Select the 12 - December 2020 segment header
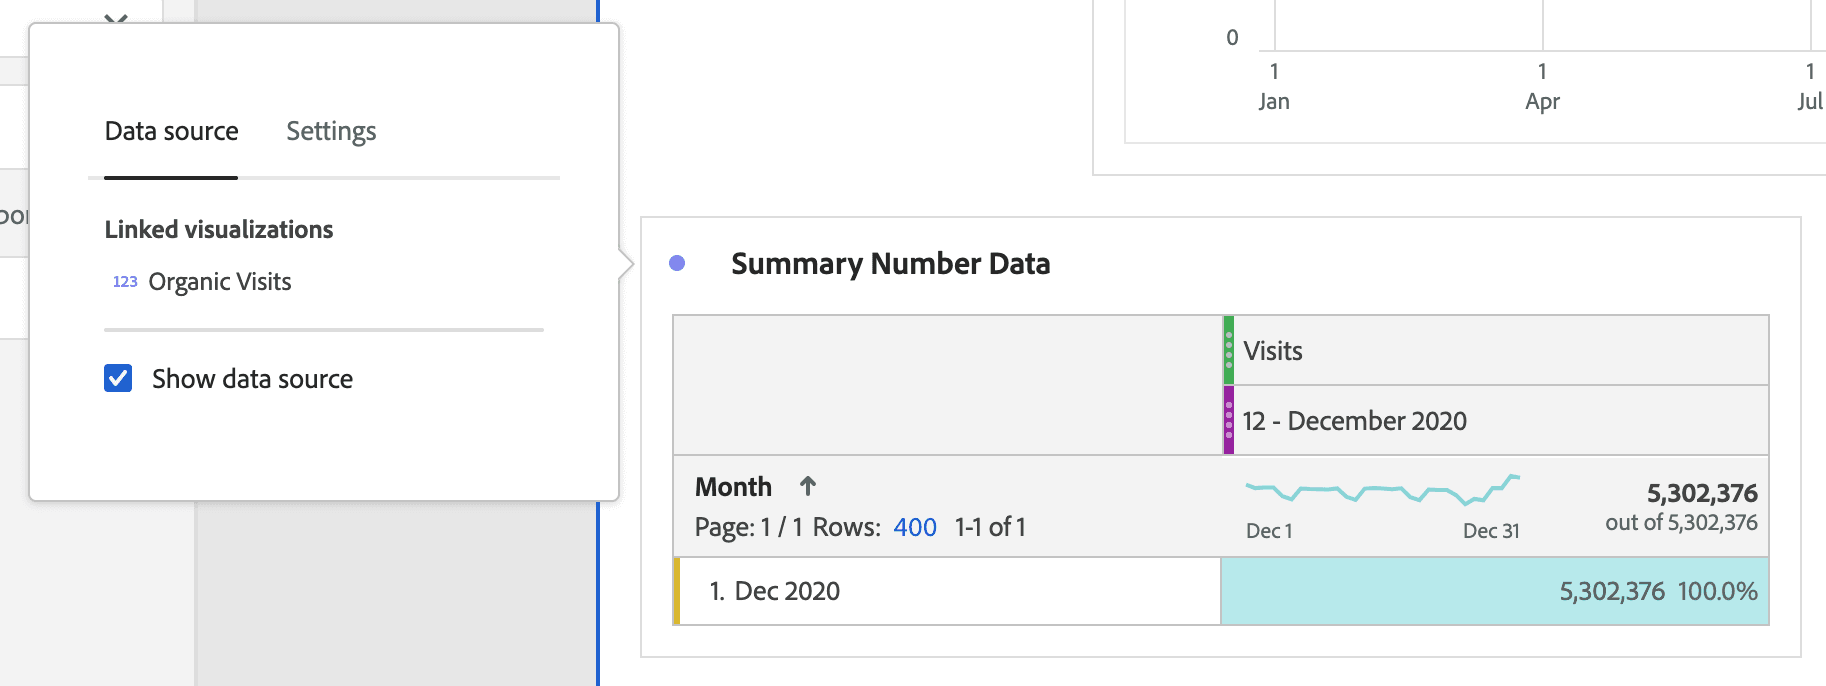Image resolution: width=1826 pixels, height=686 pixels. click(1354, 421)
